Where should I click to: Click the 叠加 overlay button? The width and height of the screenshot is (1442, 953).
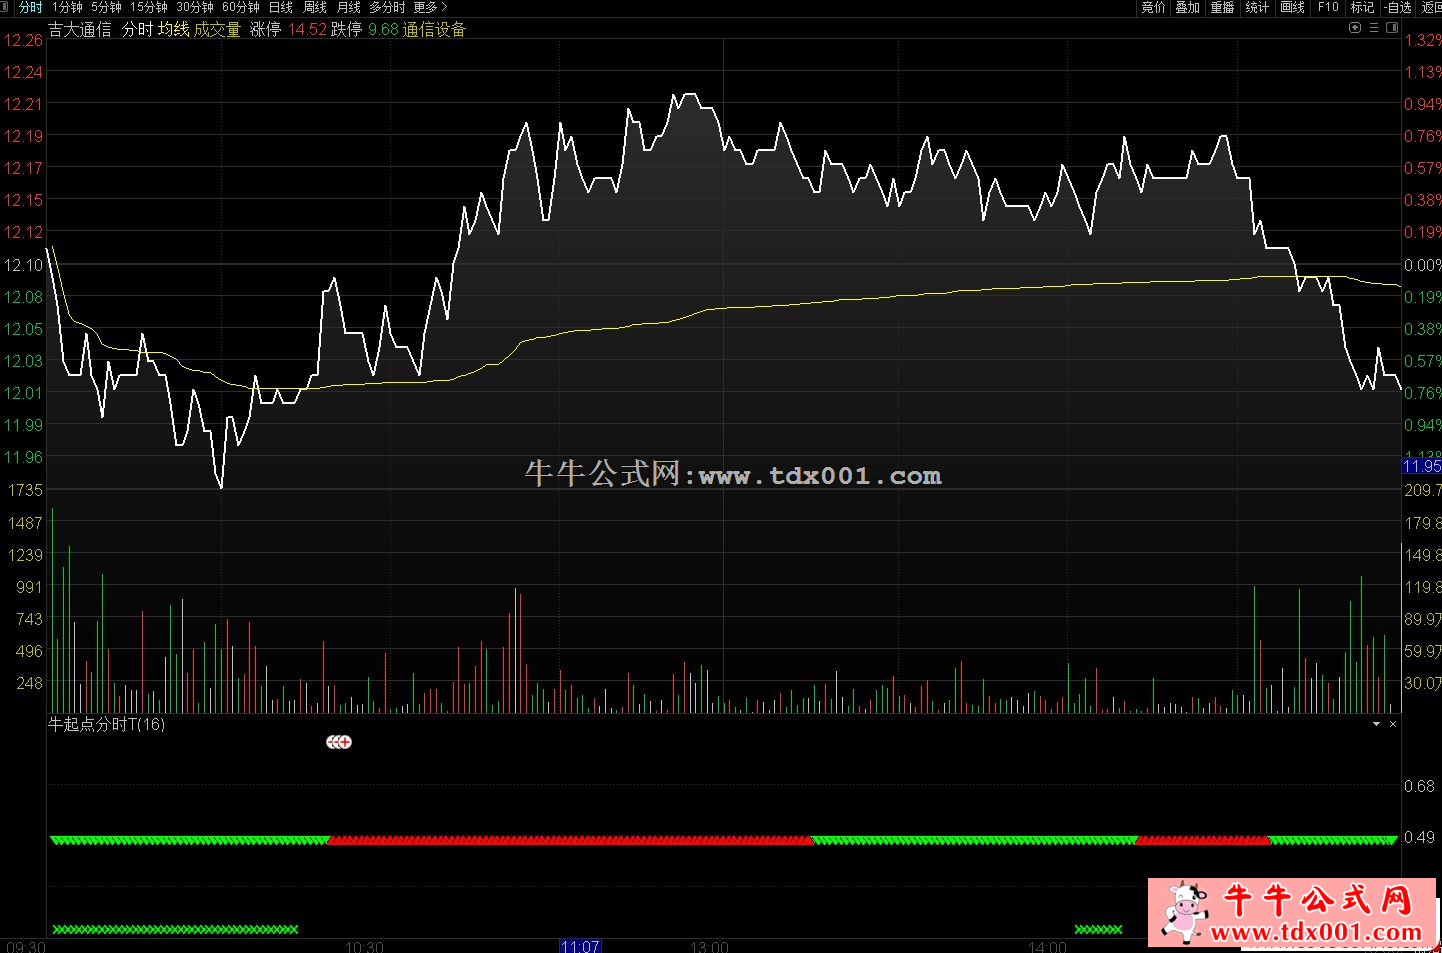[x=1187, y=7]
